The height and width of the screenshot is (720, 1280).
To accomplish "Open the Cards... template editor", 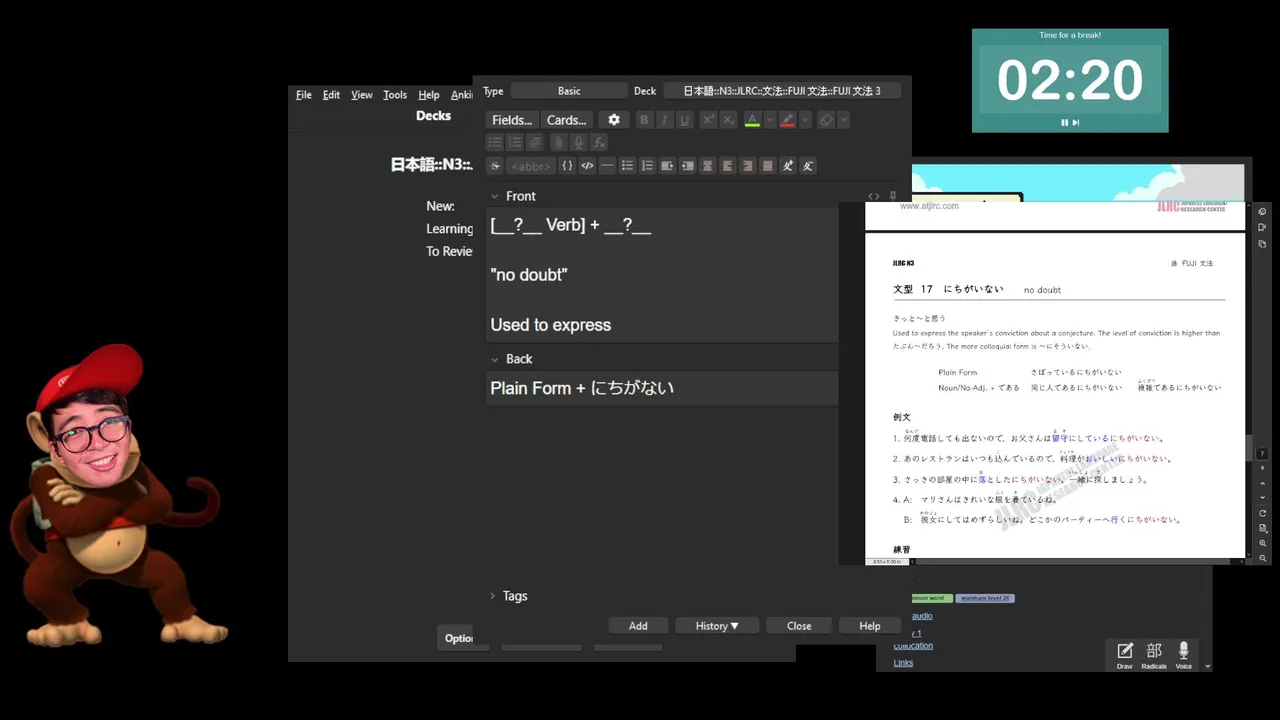I will (567, 120).
